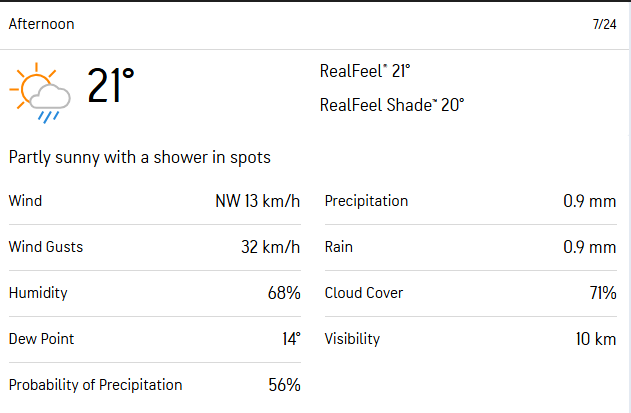Select the 'Partly sunny with a shower' description

pyautogui.click(x=140, y=157)
